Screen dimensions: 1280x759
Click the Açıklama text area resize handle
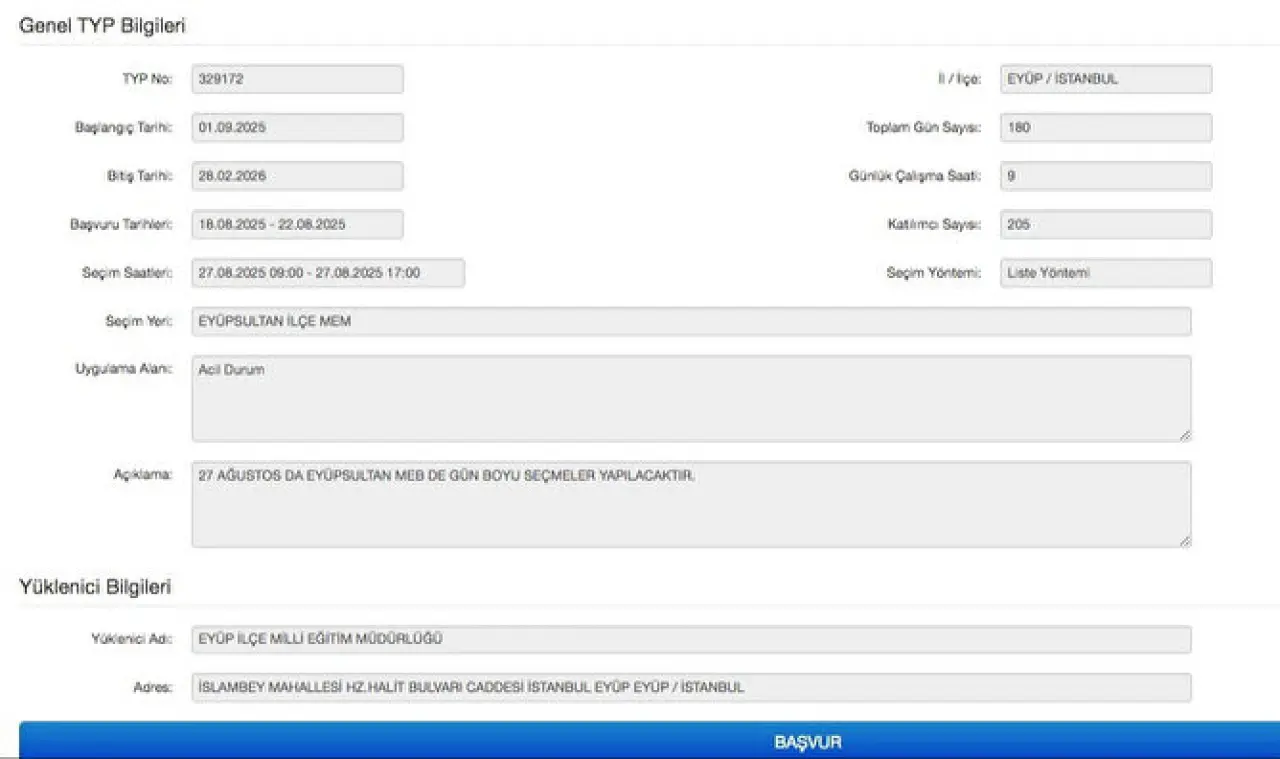[x=1184, y=541]
